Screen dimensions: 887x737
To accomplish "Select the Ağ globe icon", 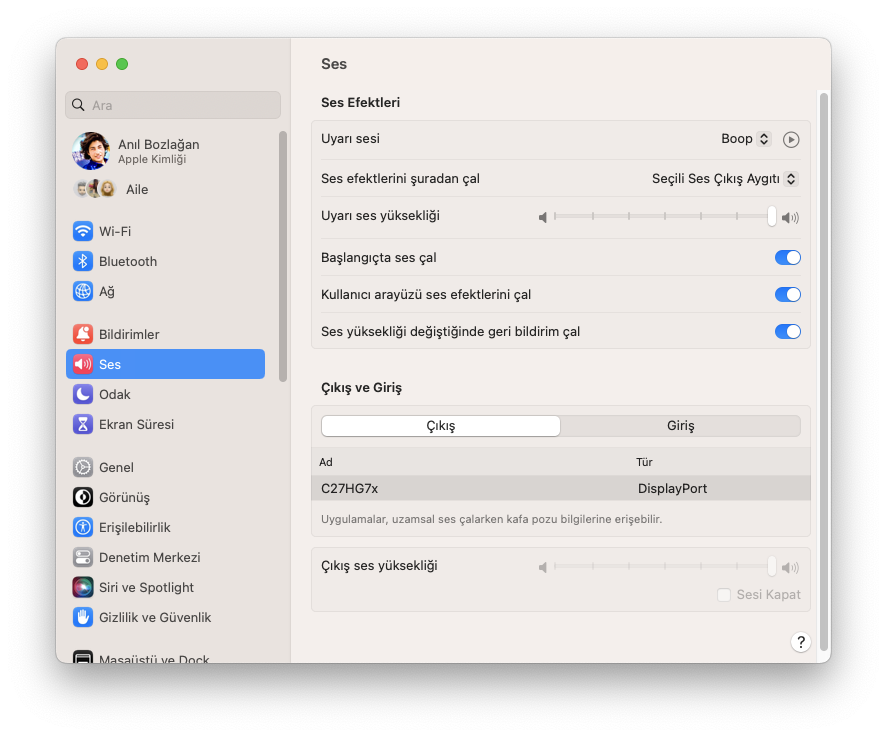I will (x=83, y=291).
